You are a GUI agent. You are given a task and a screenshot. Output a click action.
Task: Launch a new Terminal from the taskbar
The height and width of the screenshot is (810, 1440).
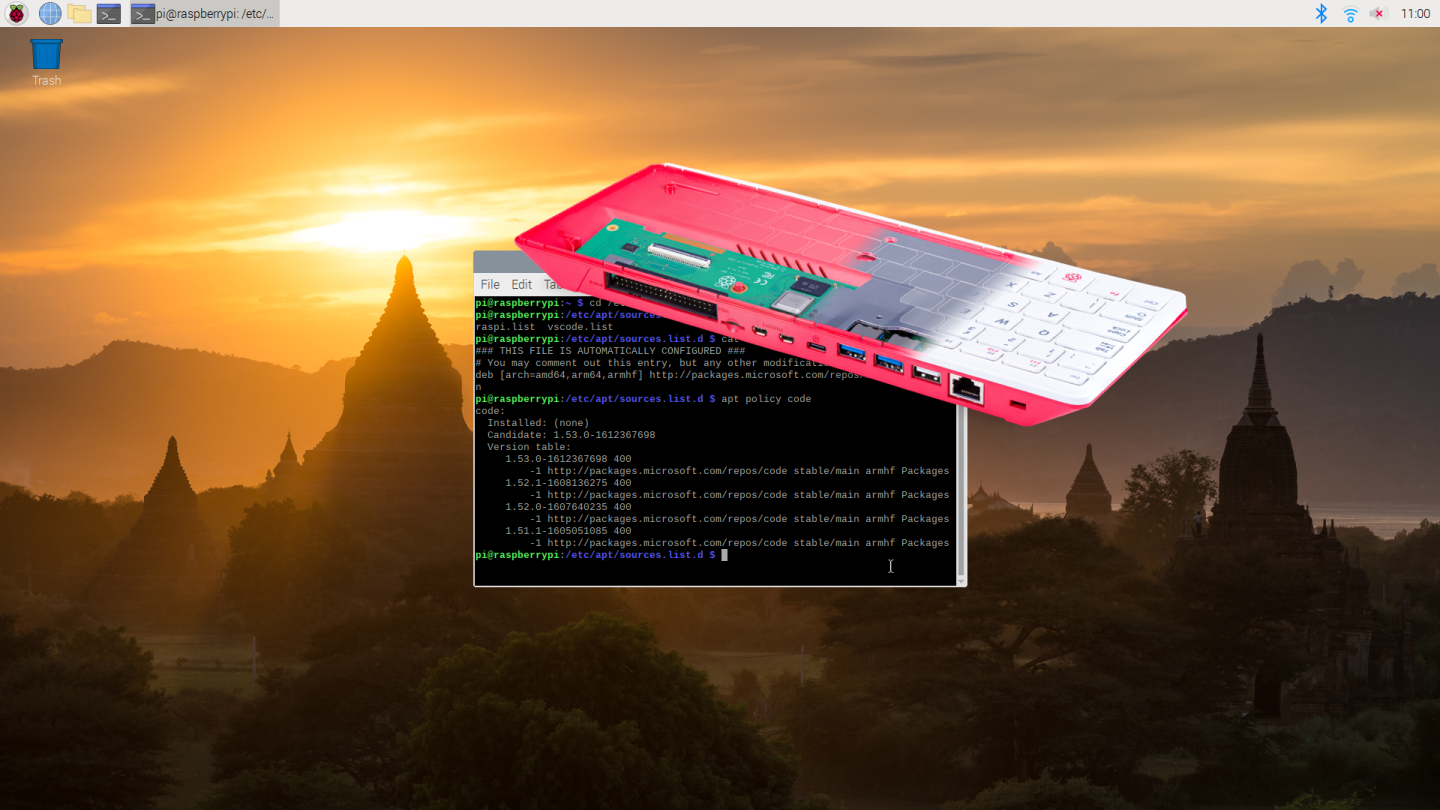[x=108, y=13]
